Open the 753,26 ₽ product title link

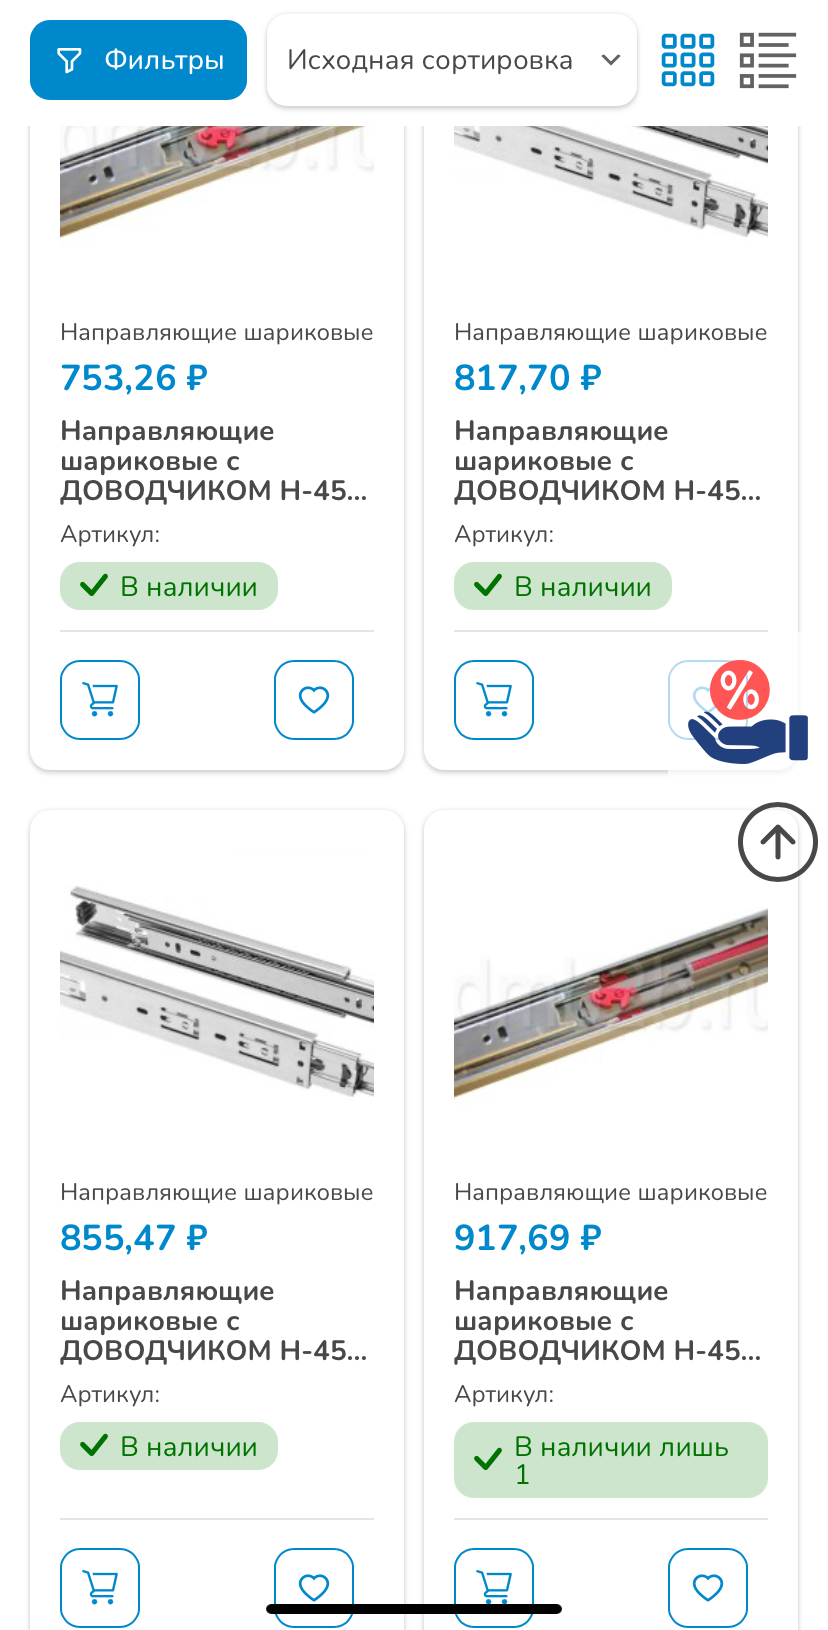[x=214, y=461]
